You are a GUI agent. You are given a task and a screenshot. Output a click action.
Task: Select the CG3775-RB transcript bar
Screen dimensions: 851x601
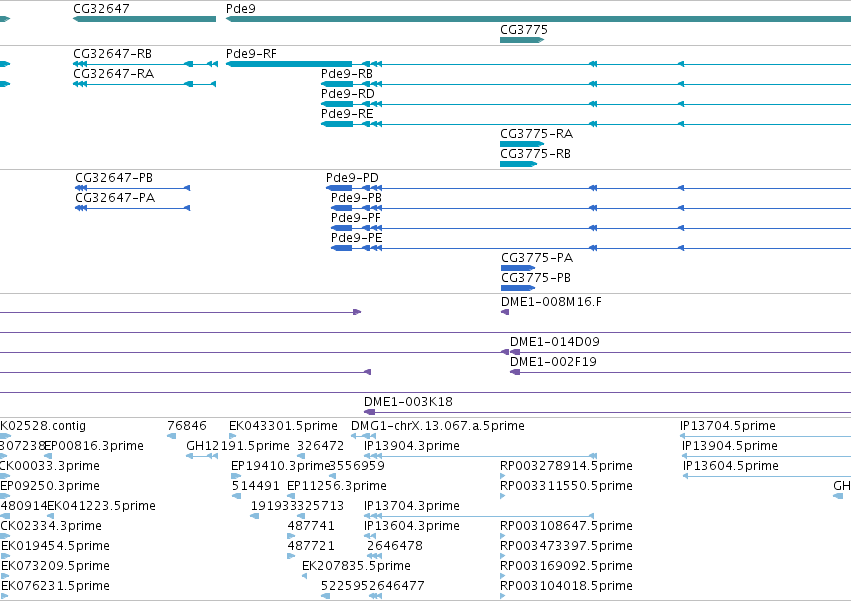coord(518,164)
